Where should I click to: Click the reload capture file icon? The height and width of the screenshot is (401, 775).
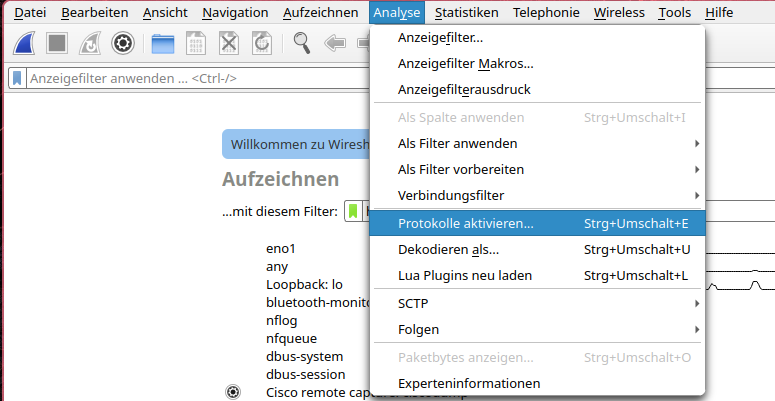[261, 43]
